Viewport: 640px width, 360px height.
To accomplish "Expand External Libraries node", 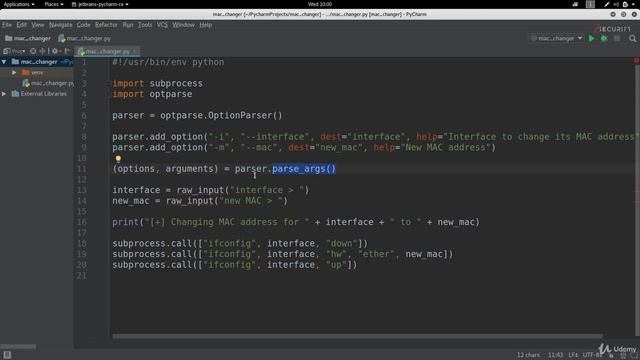I will pyautogui.click(x=4, y=93).
